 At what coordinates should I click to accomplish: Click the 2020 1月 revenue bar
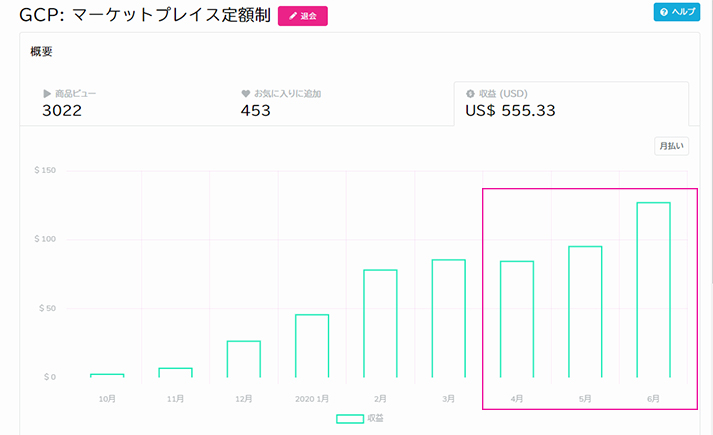point(312,346)
